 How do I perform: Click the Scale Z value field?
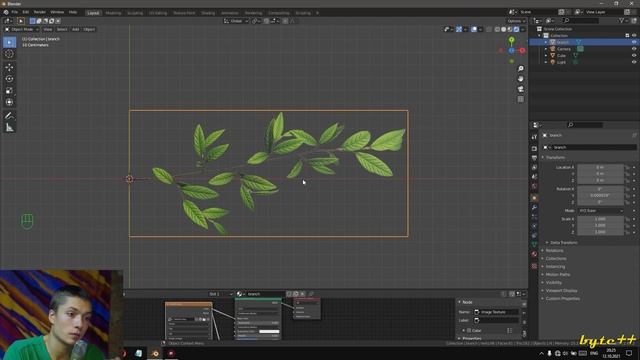pos(600,232)
